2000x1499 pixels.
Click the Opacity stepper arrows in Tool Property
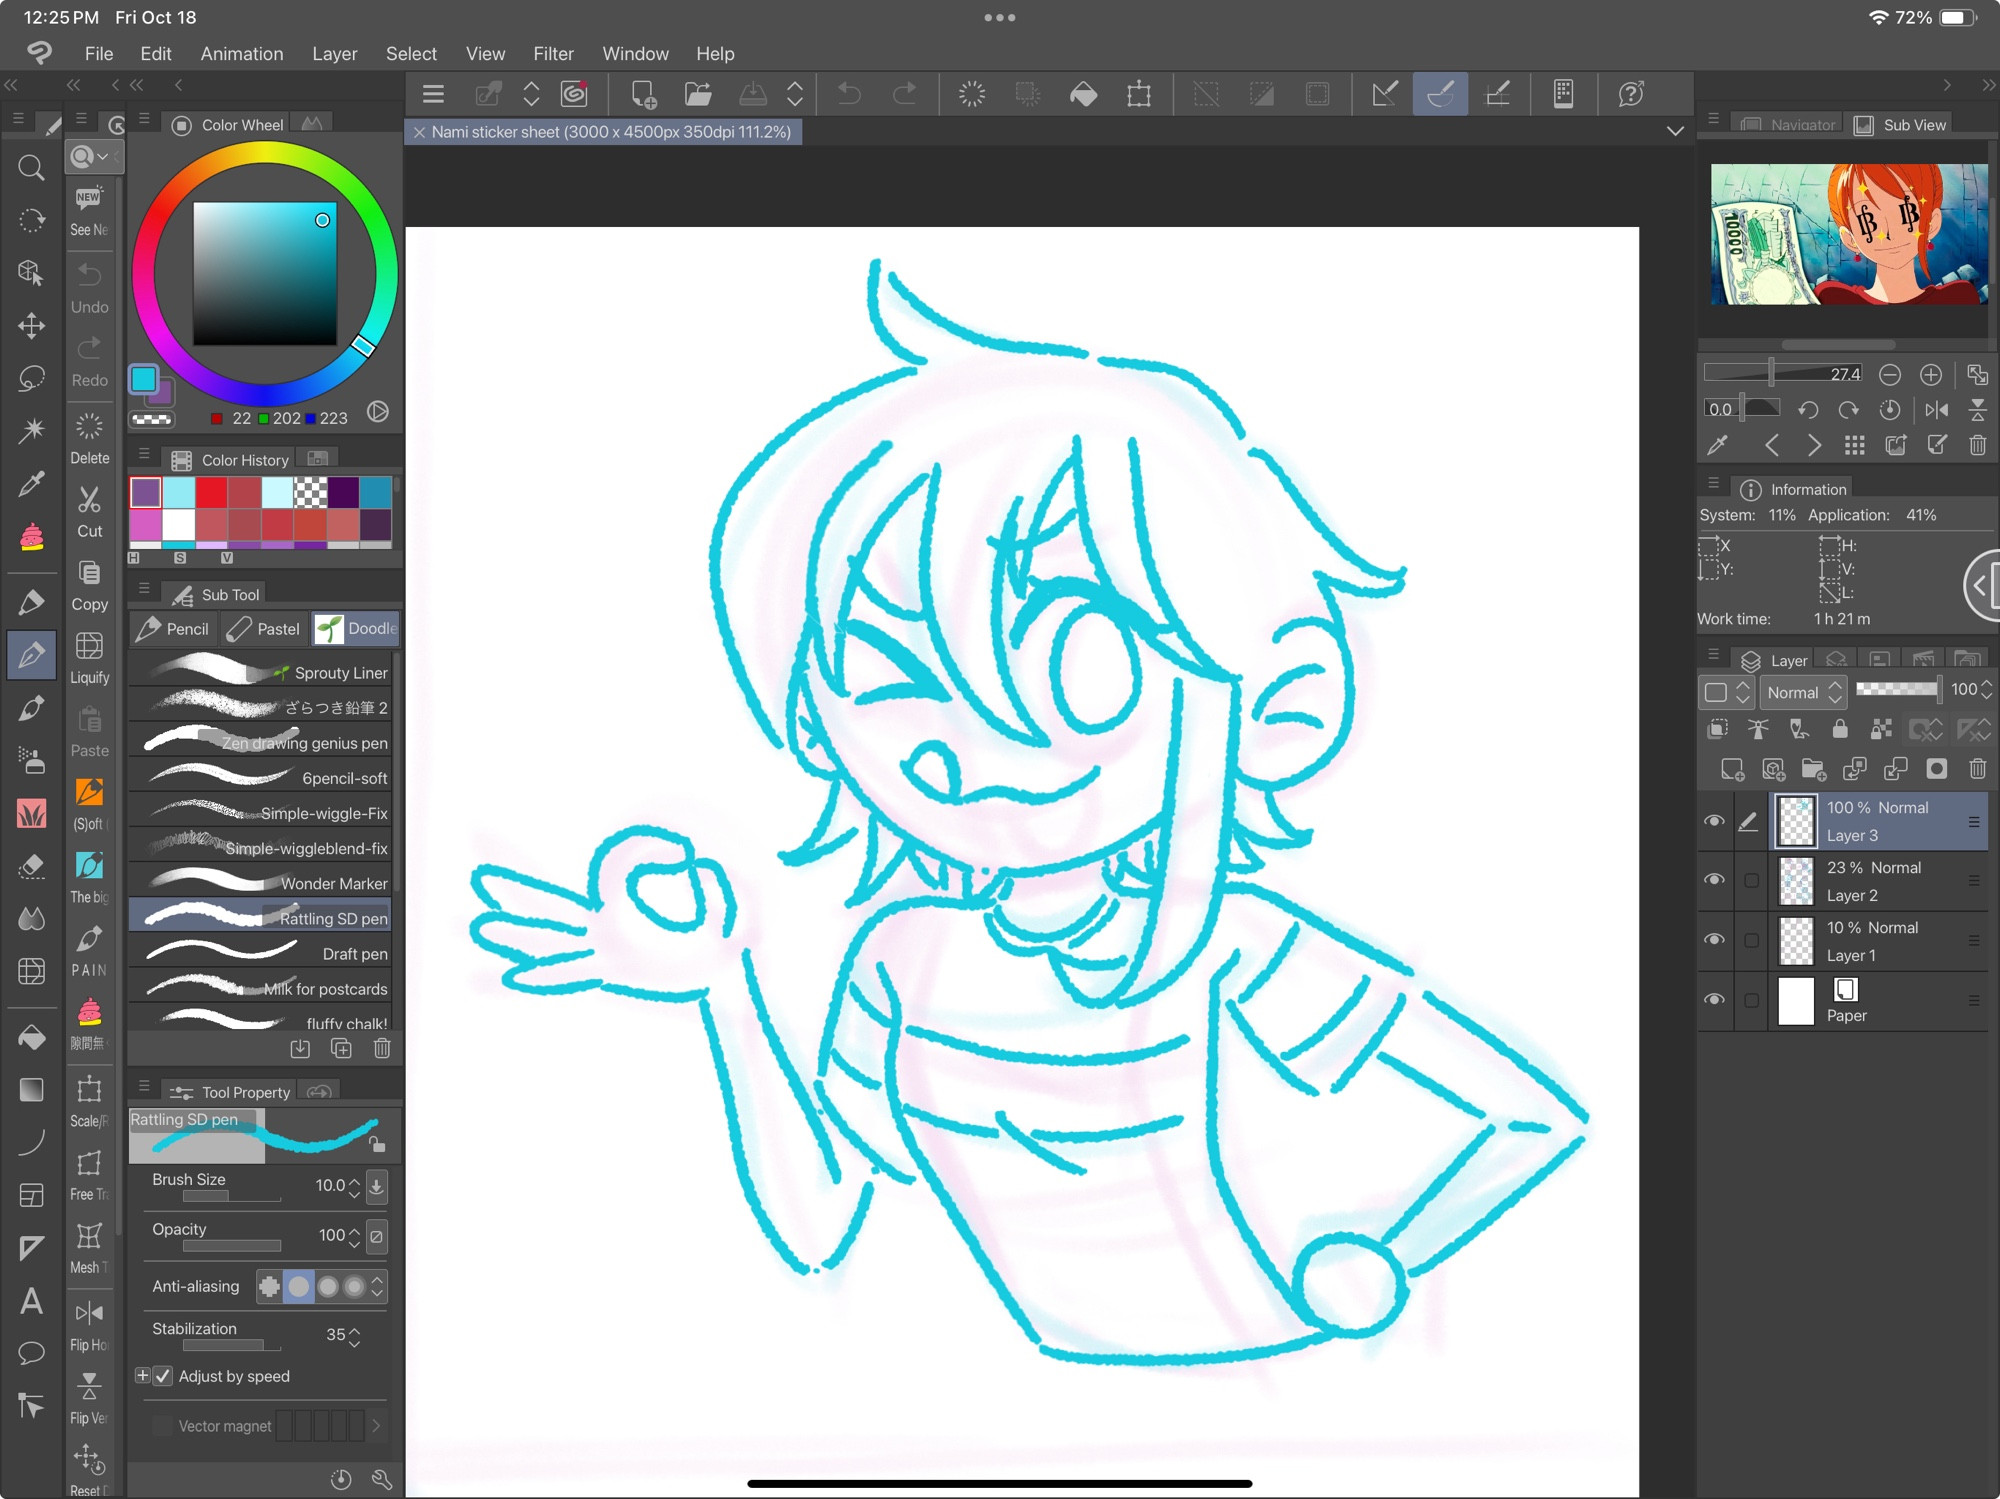click(x=354, y=1236)
